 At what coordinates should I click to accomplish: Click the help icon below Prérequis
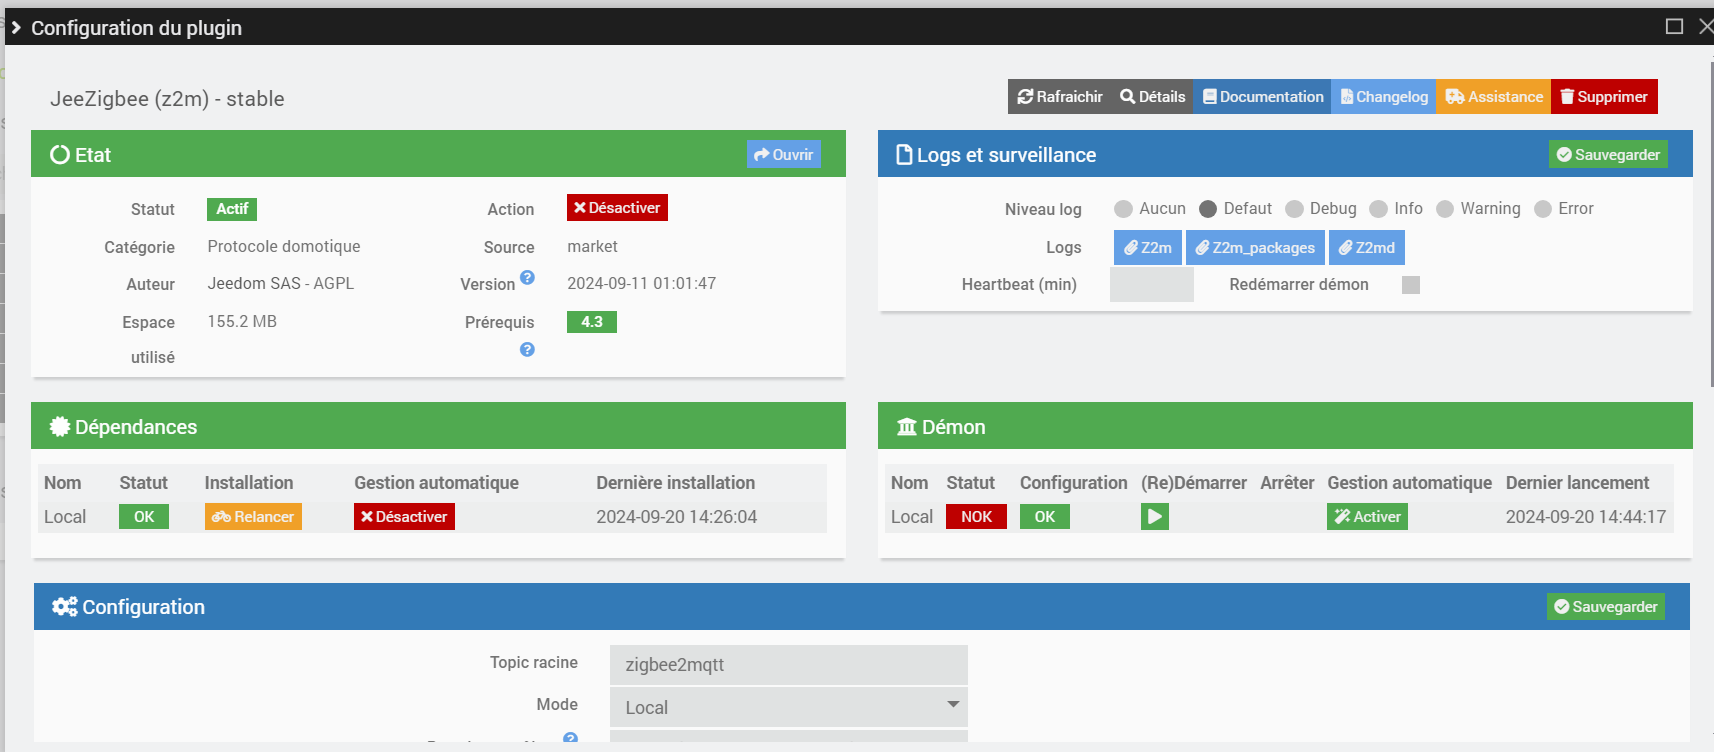pyautogui.click(x=527, y=350)
